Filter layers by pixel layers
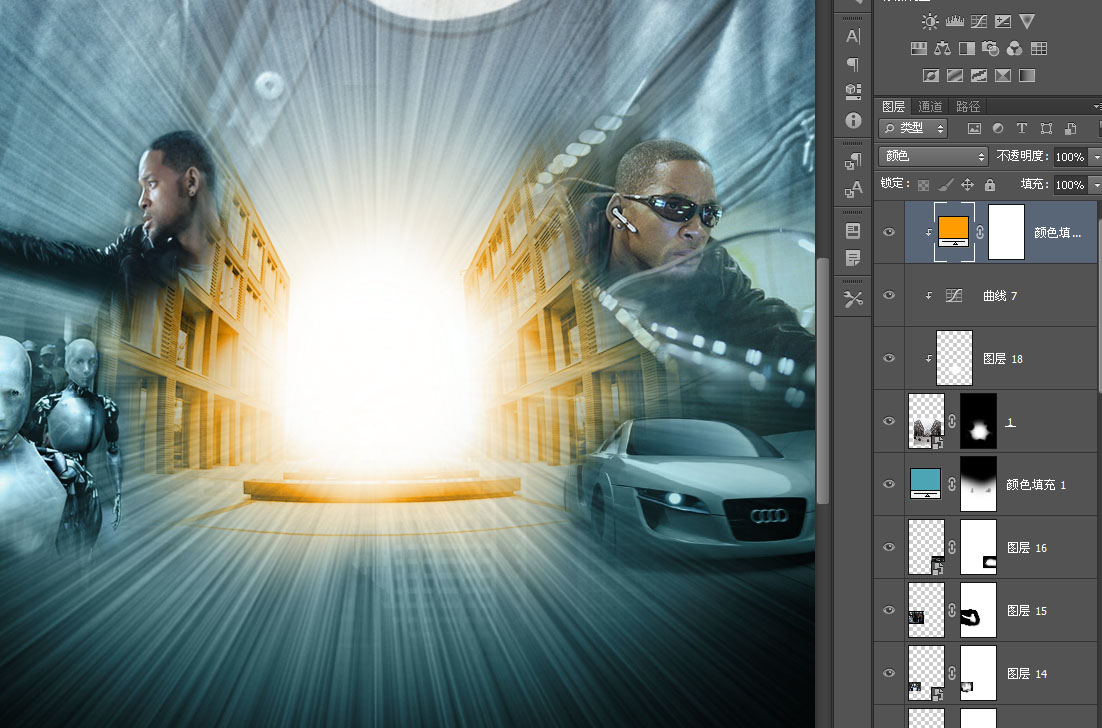 click(x=974, y=129)
